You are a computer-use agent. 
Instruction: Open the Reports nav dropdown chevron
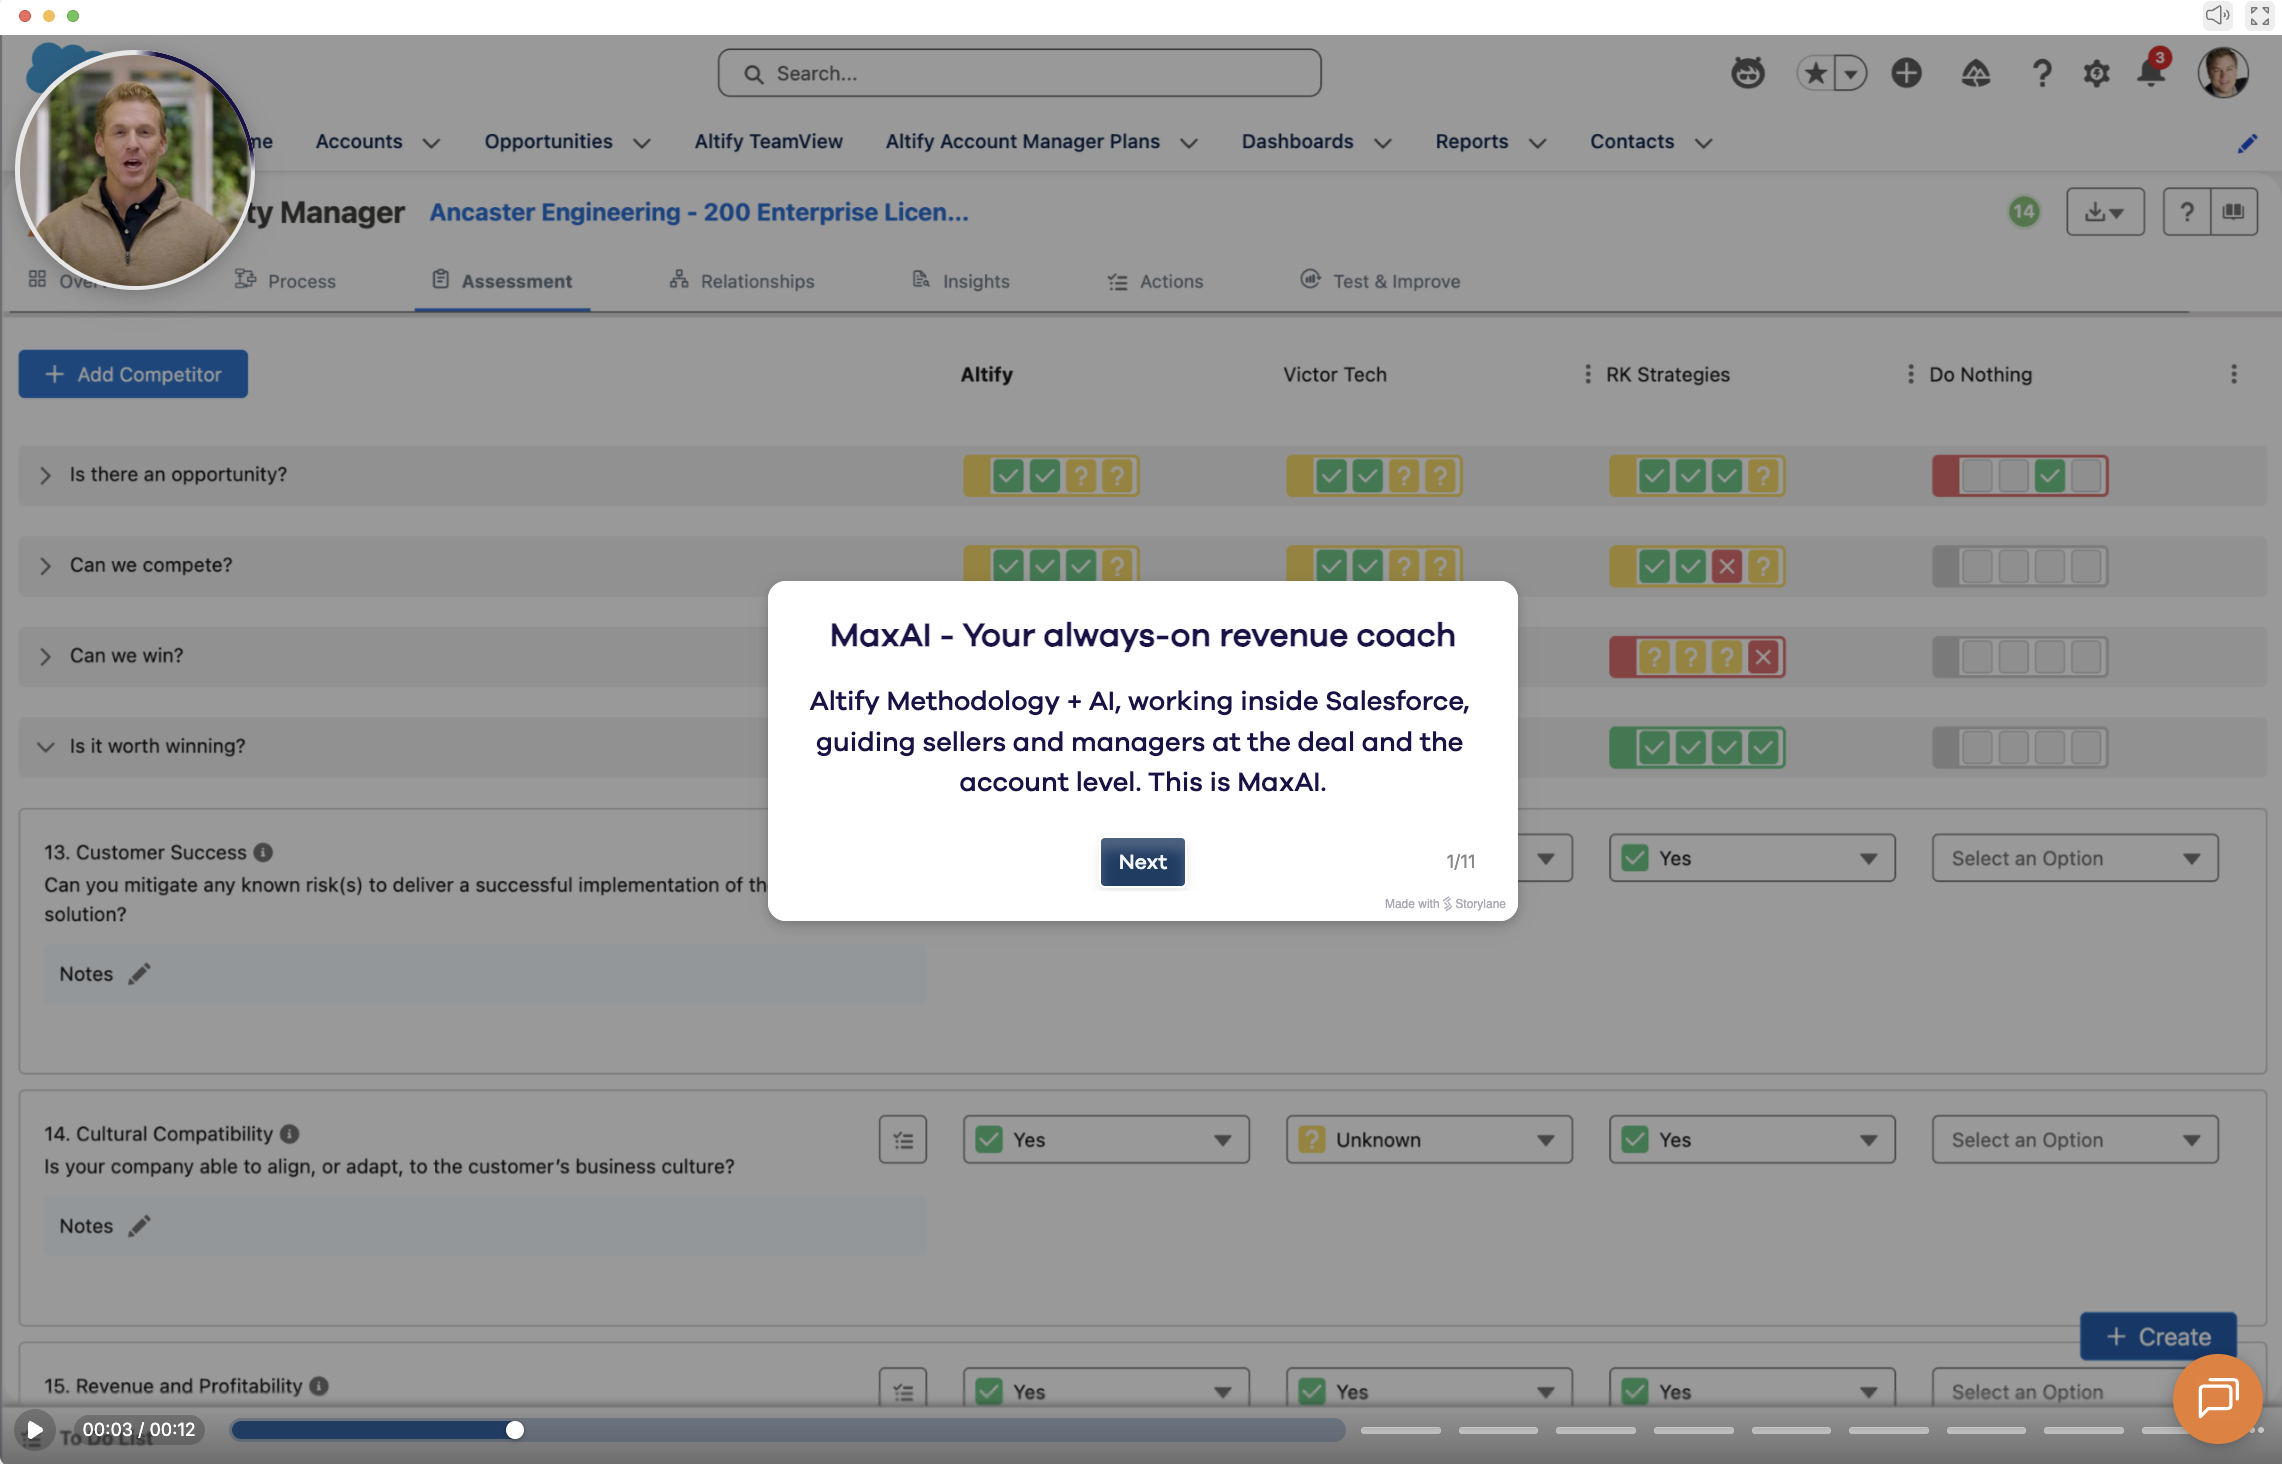click(1537, 143)
